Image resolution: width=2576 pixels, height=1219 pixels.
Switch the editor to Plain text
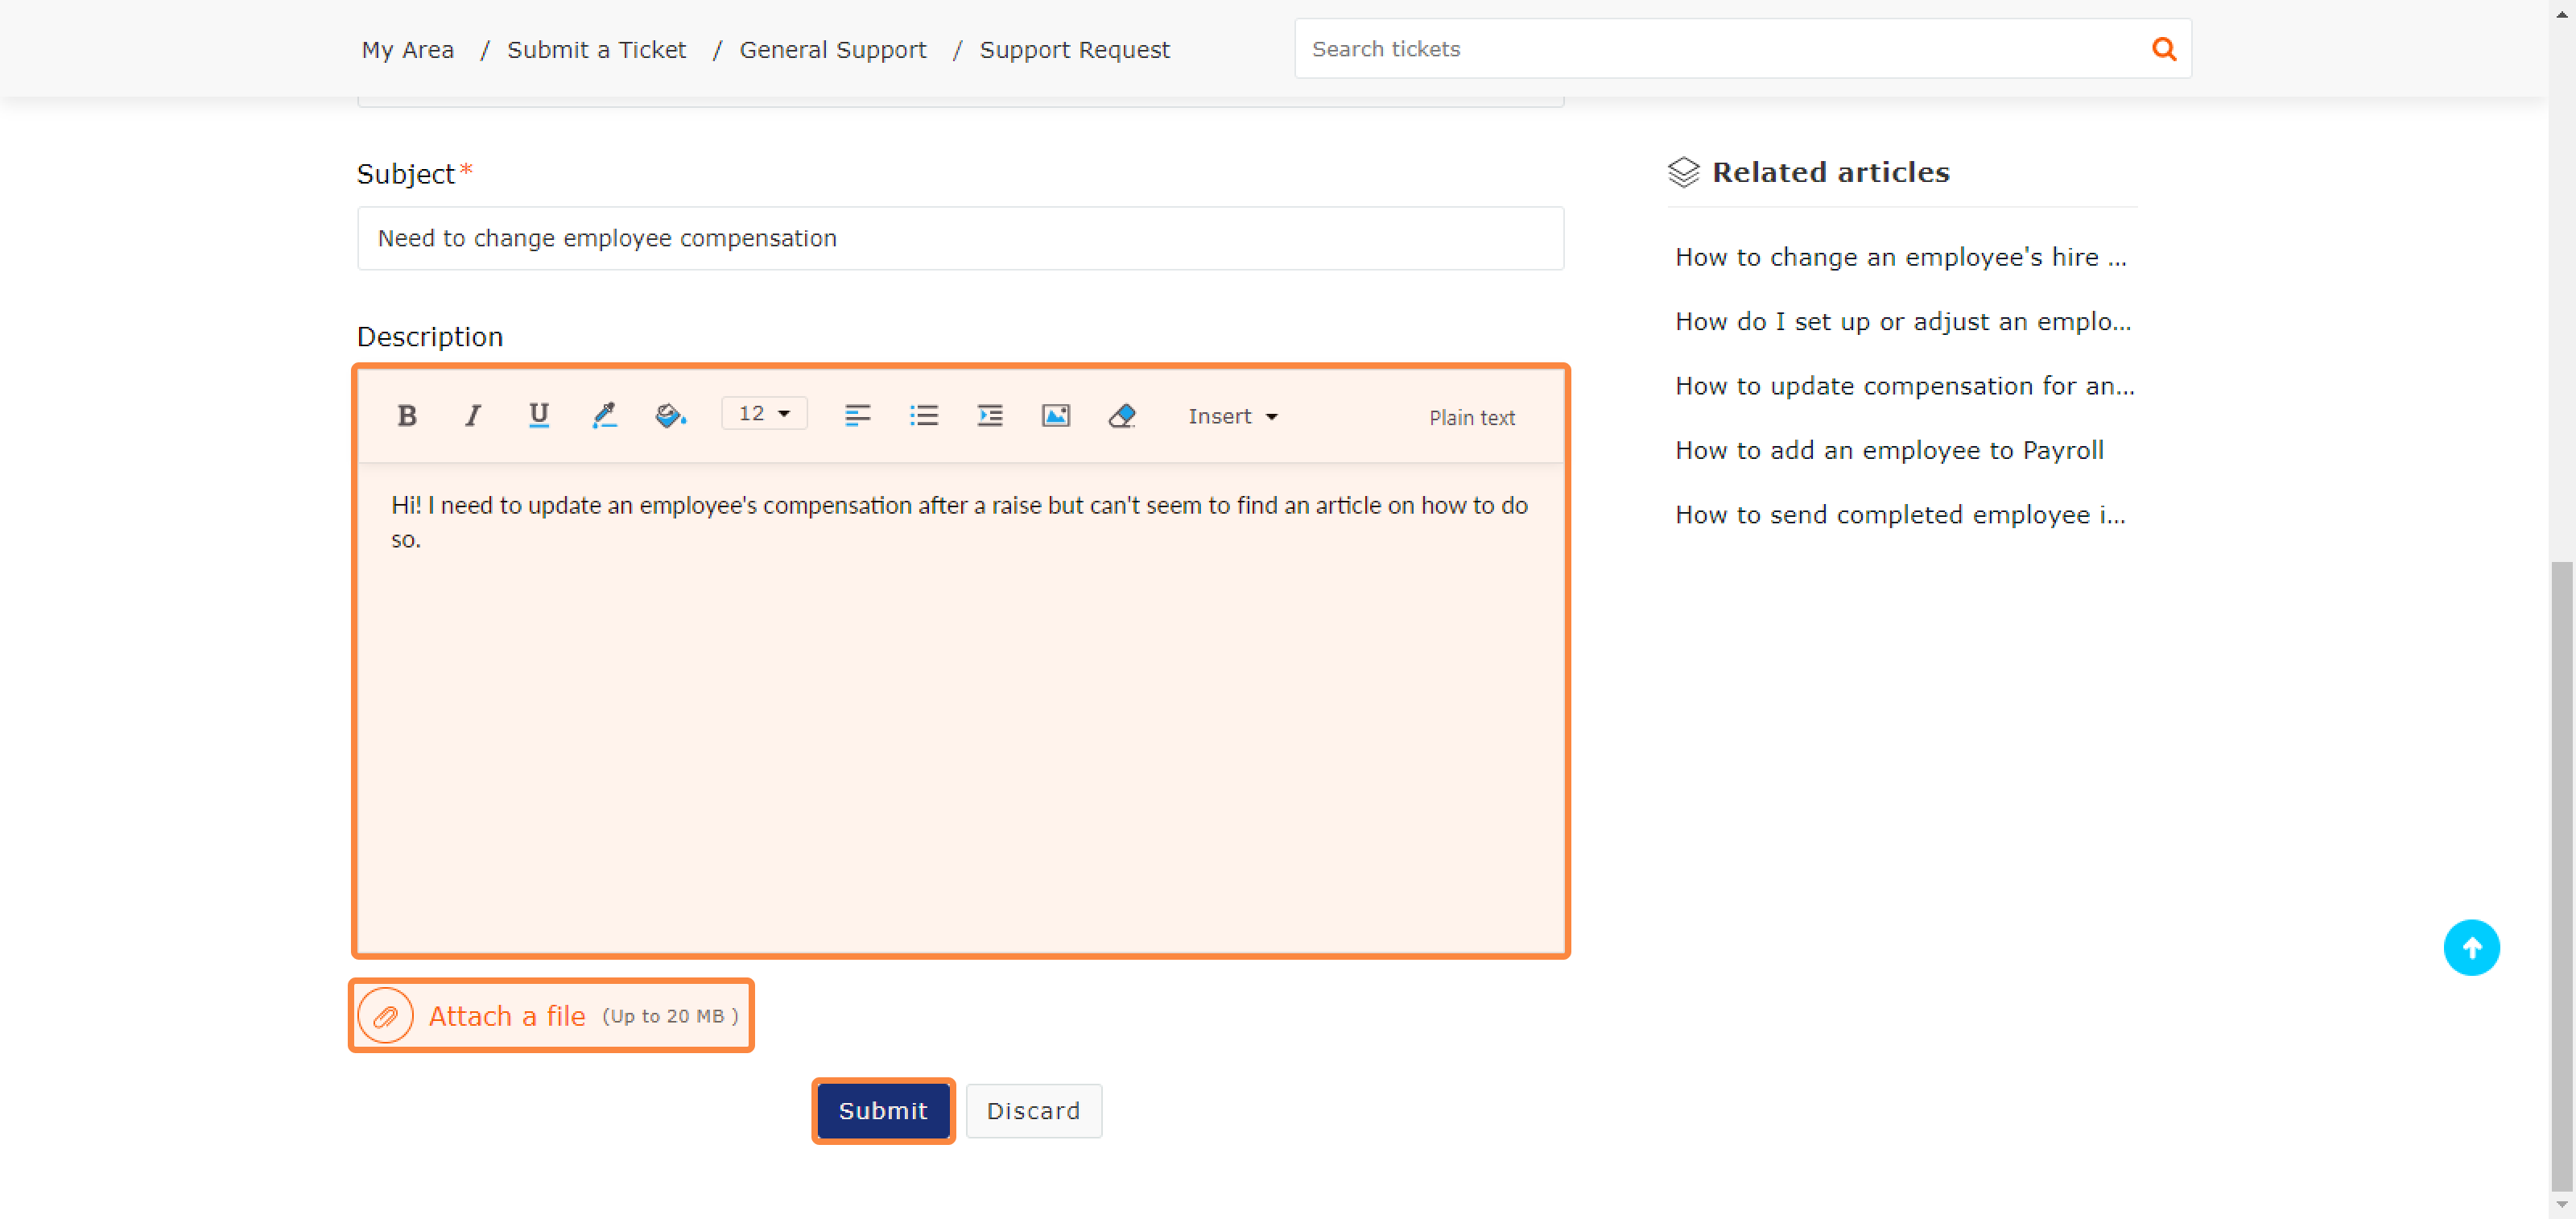click(1471, 417)
